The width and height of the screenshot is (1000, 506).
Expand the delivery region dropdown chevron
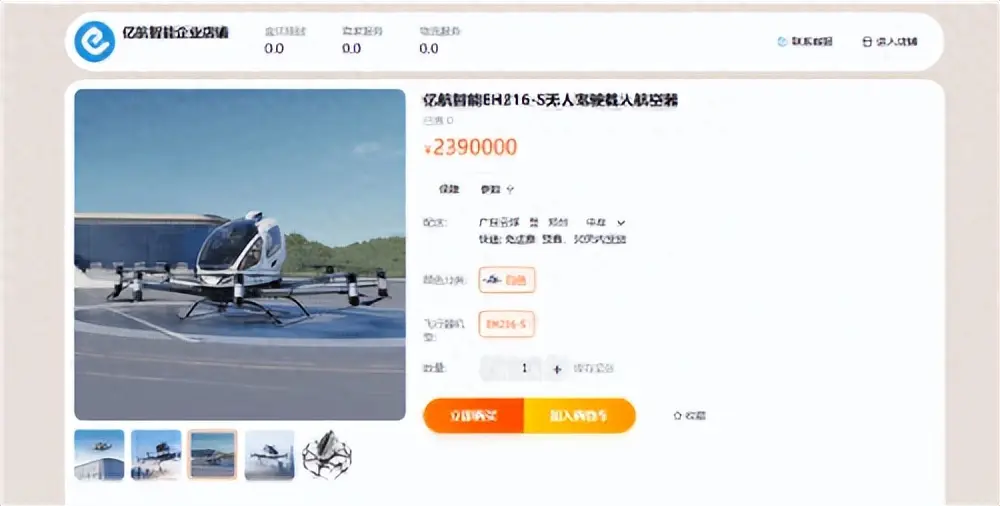[621, 223]
